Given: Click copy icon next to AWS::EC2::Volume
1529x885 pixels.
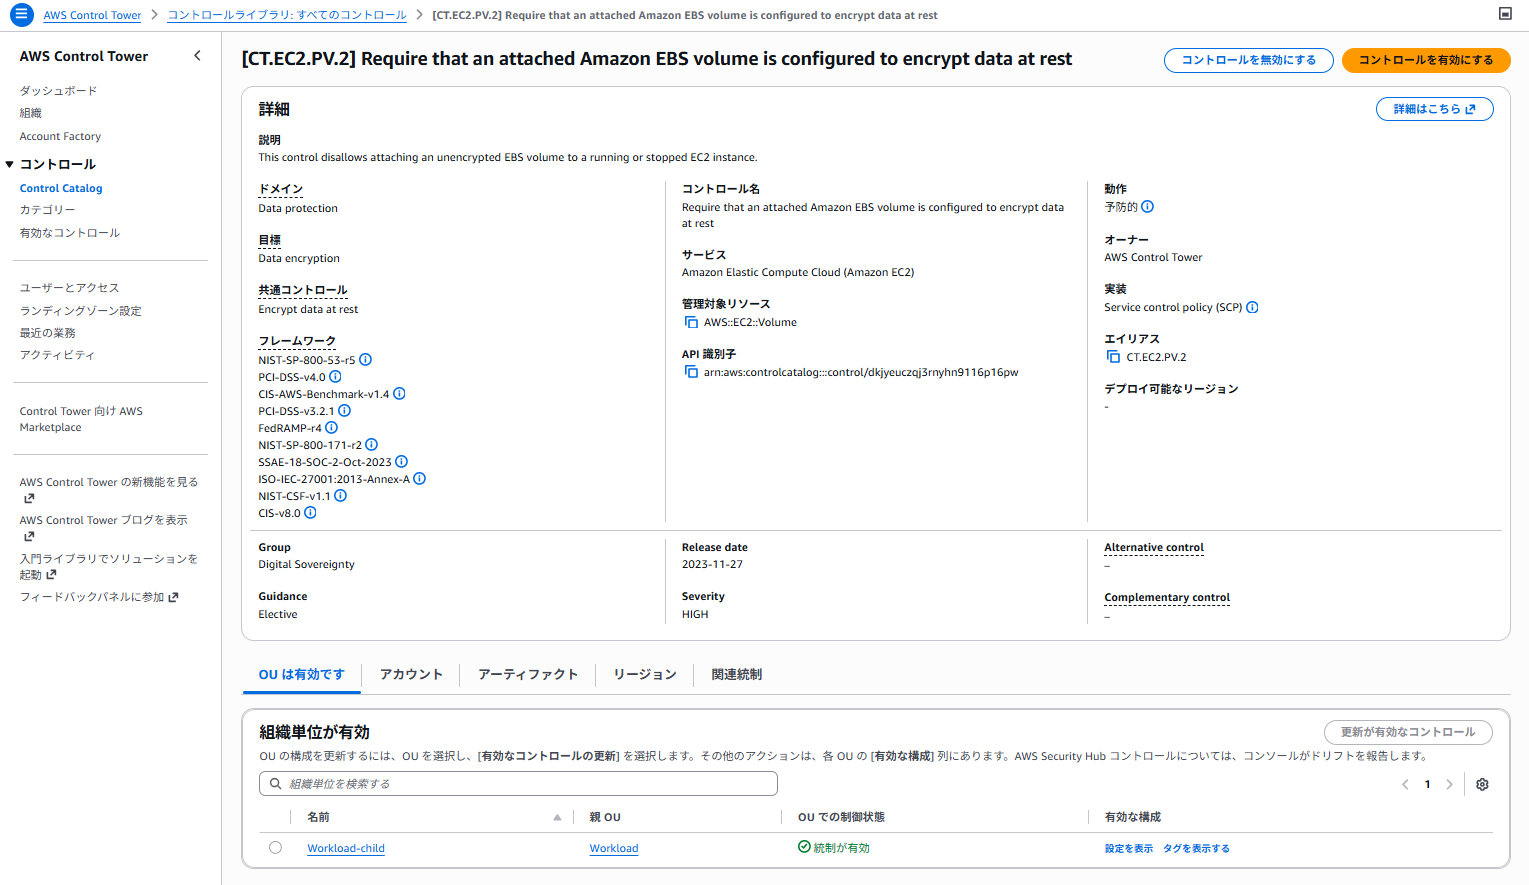Looking at the screenshot, I should [691, 322].
